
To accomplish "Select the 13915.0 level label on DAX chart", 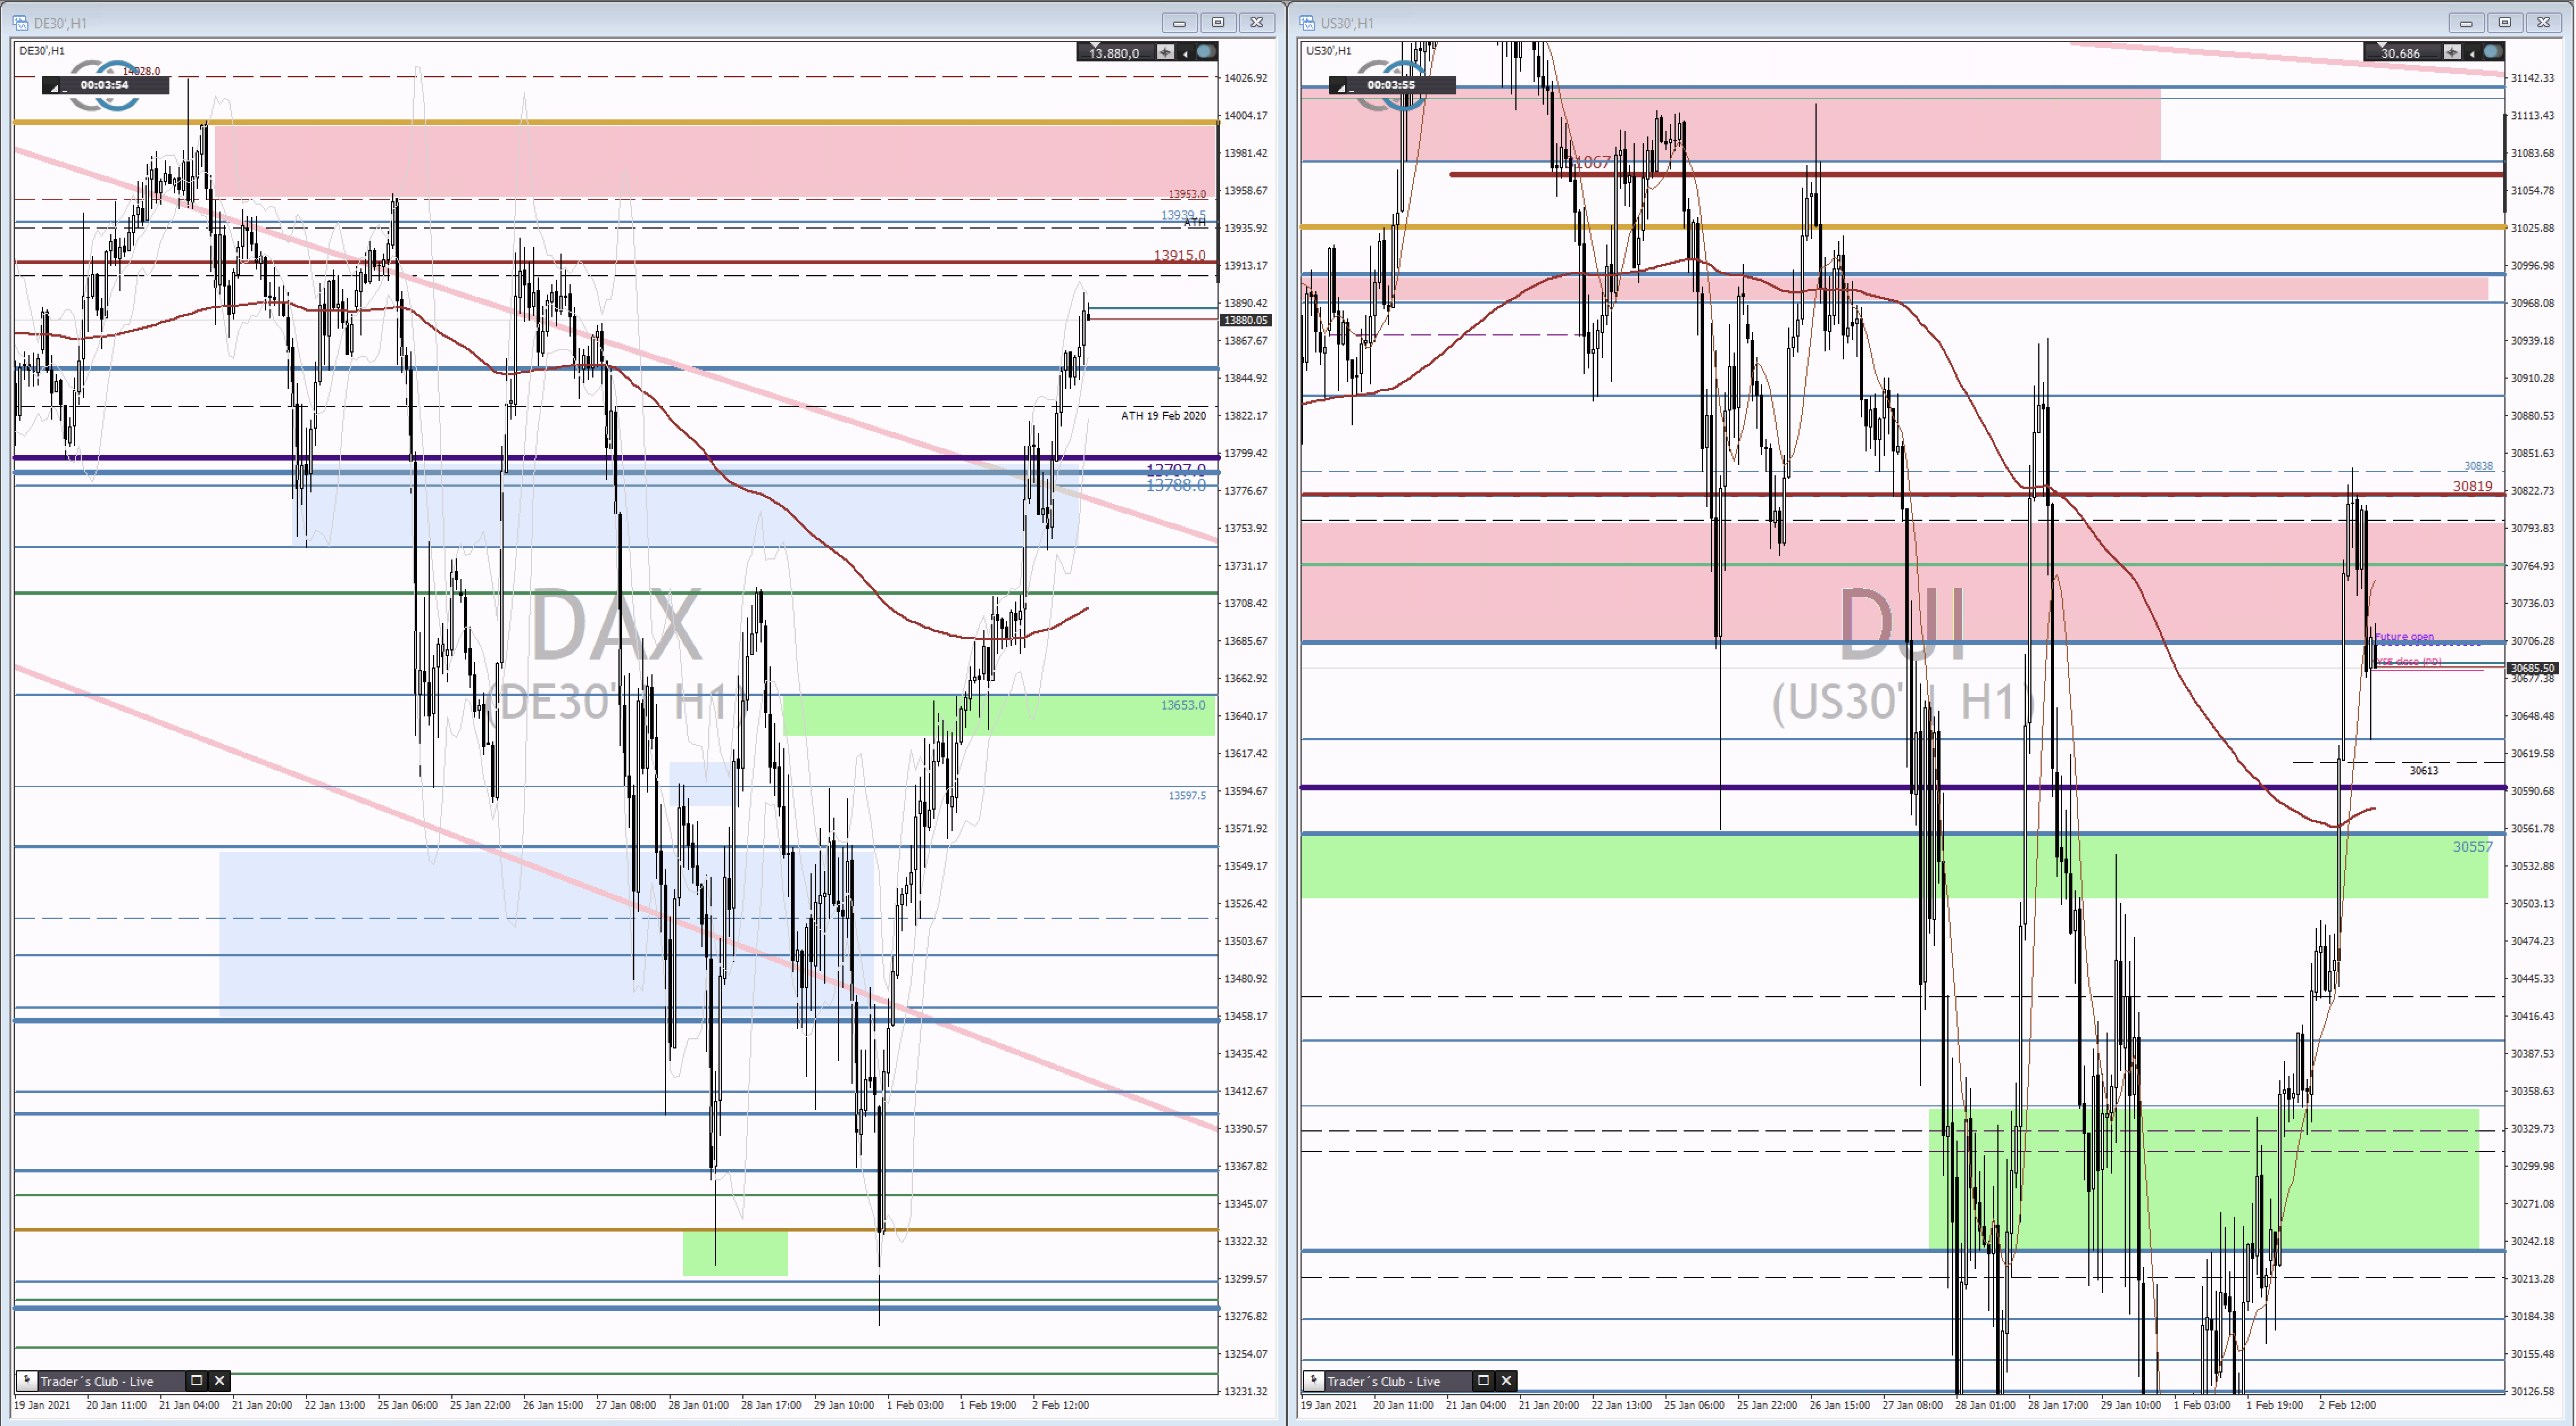I will pos(1180,255).
